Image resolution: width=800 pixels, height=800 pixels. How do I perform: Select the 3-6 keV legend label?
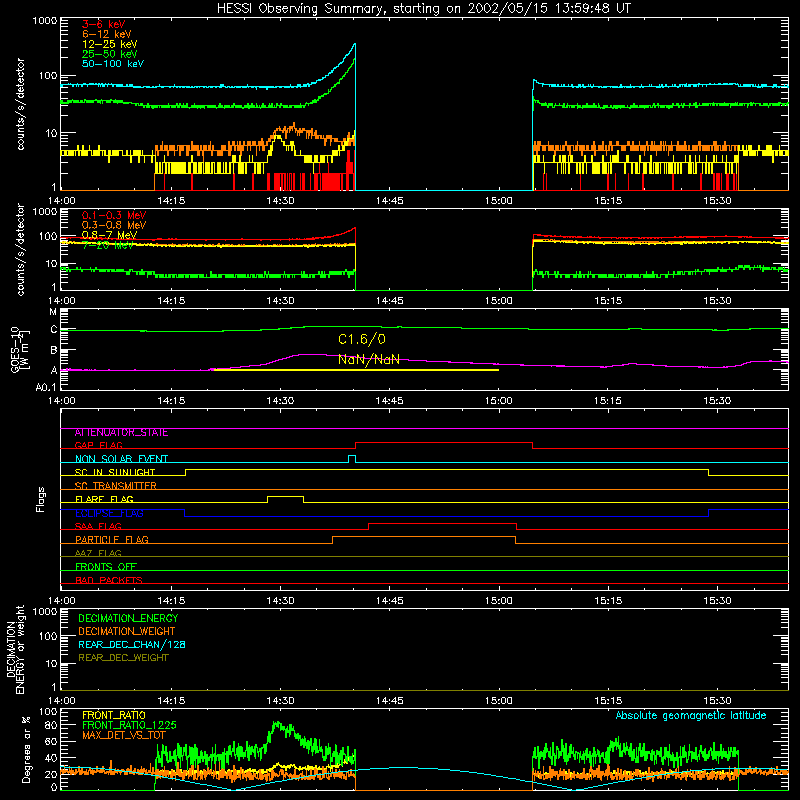pyautogui.click(x=104, y=24)
